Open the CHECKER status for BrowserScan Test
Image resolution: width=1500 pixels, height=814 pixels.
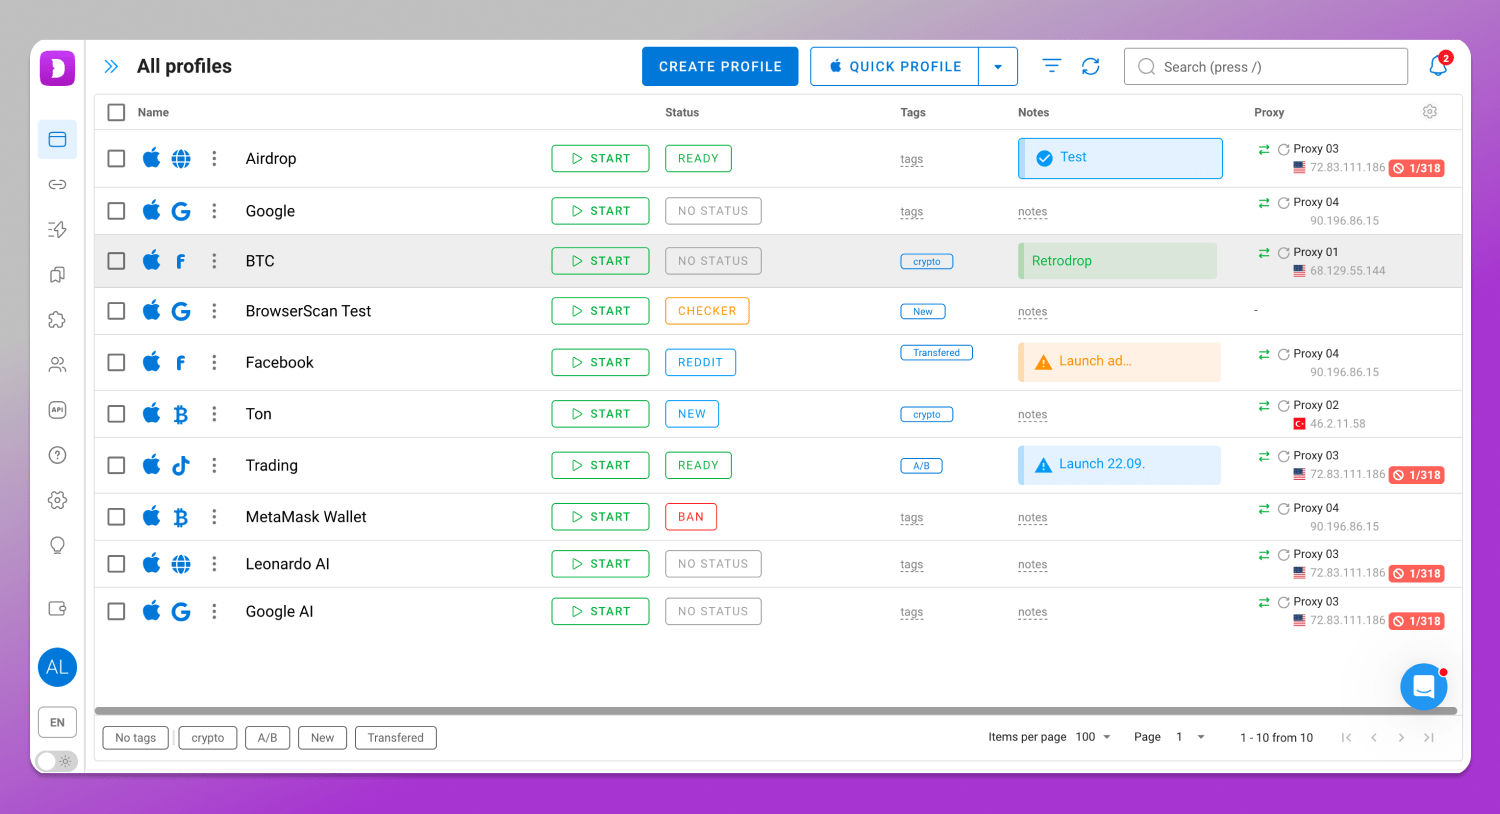coord(707,311)
